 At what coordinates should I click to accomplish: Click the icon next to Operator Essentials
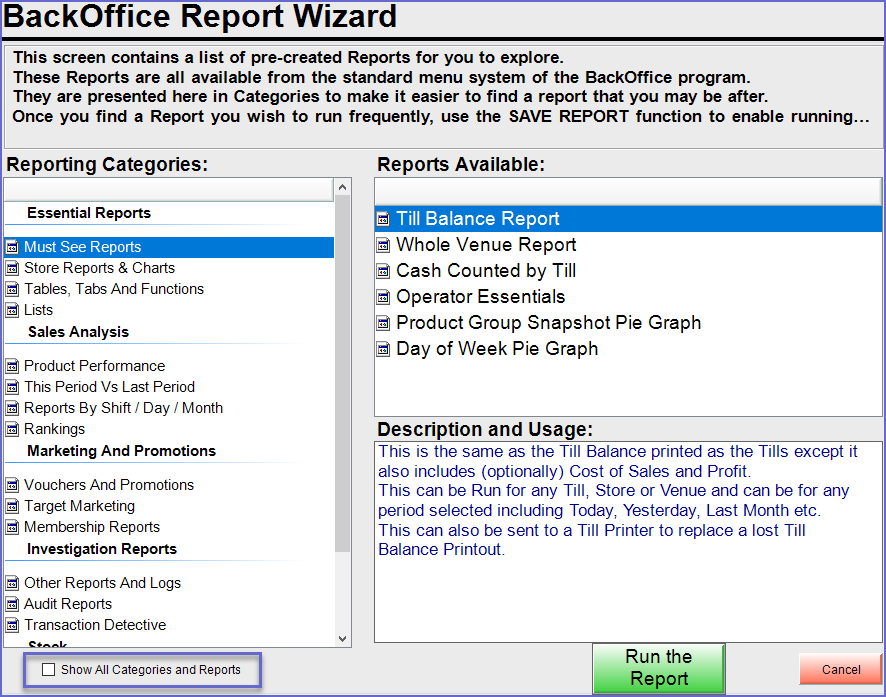pos(383,297)
